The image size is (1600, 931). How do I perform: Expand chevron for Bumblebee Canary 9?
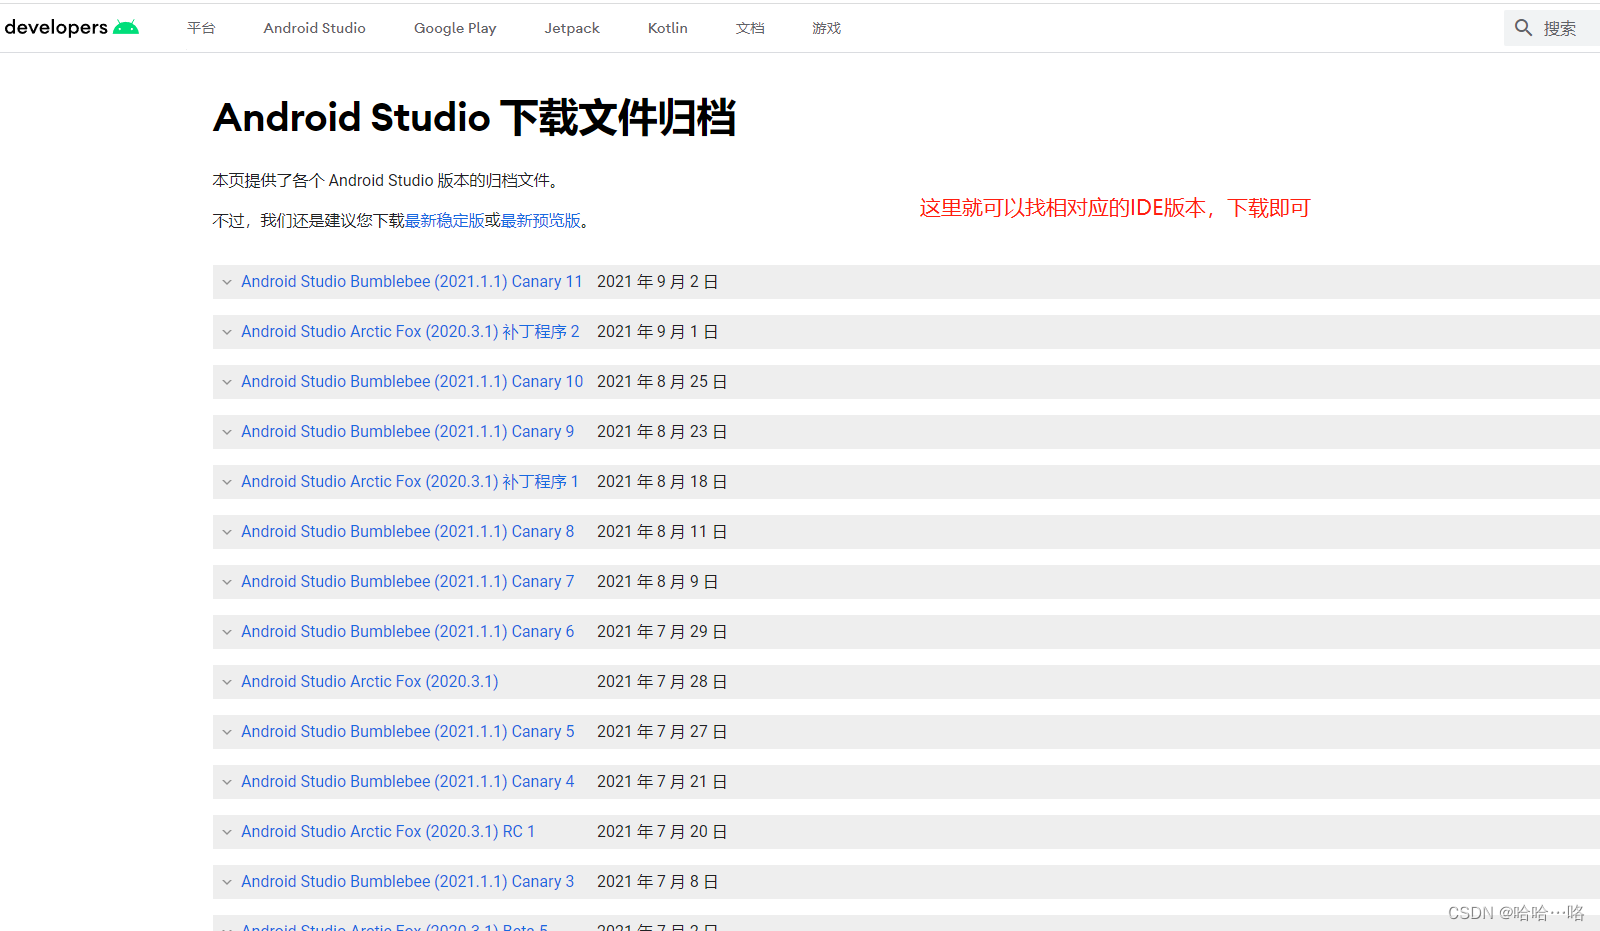(227, 432)
